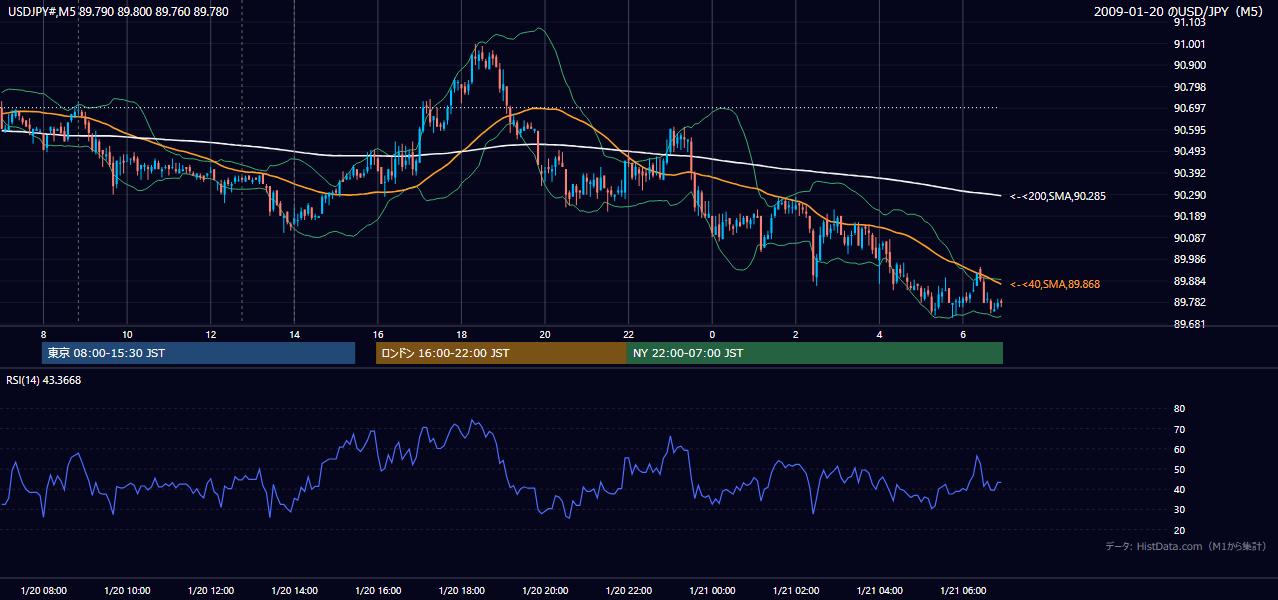The image size is (1278, 600).
Task: Click hour label 4 under price chart
Action: click(x=879, y=334)
